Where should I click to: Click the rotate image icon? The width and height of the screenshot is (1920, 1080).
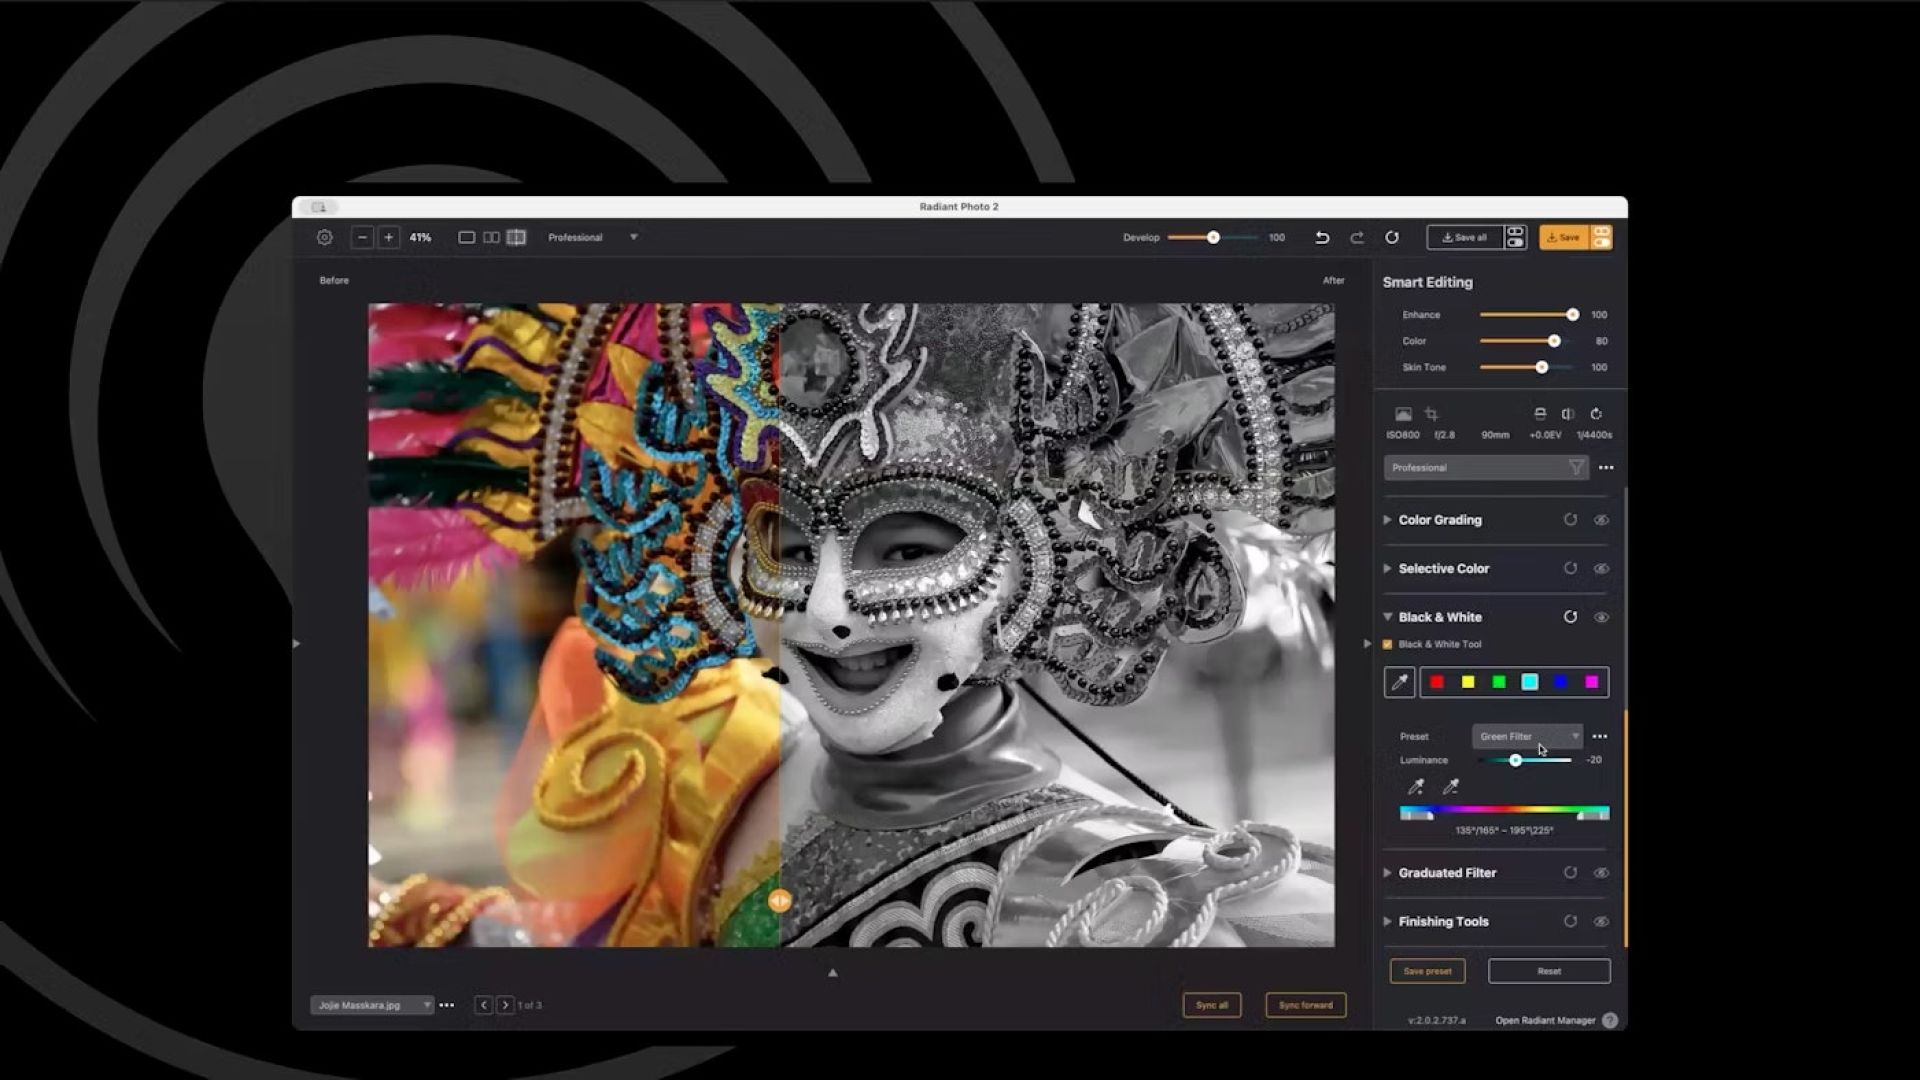tap(1596, 414)
